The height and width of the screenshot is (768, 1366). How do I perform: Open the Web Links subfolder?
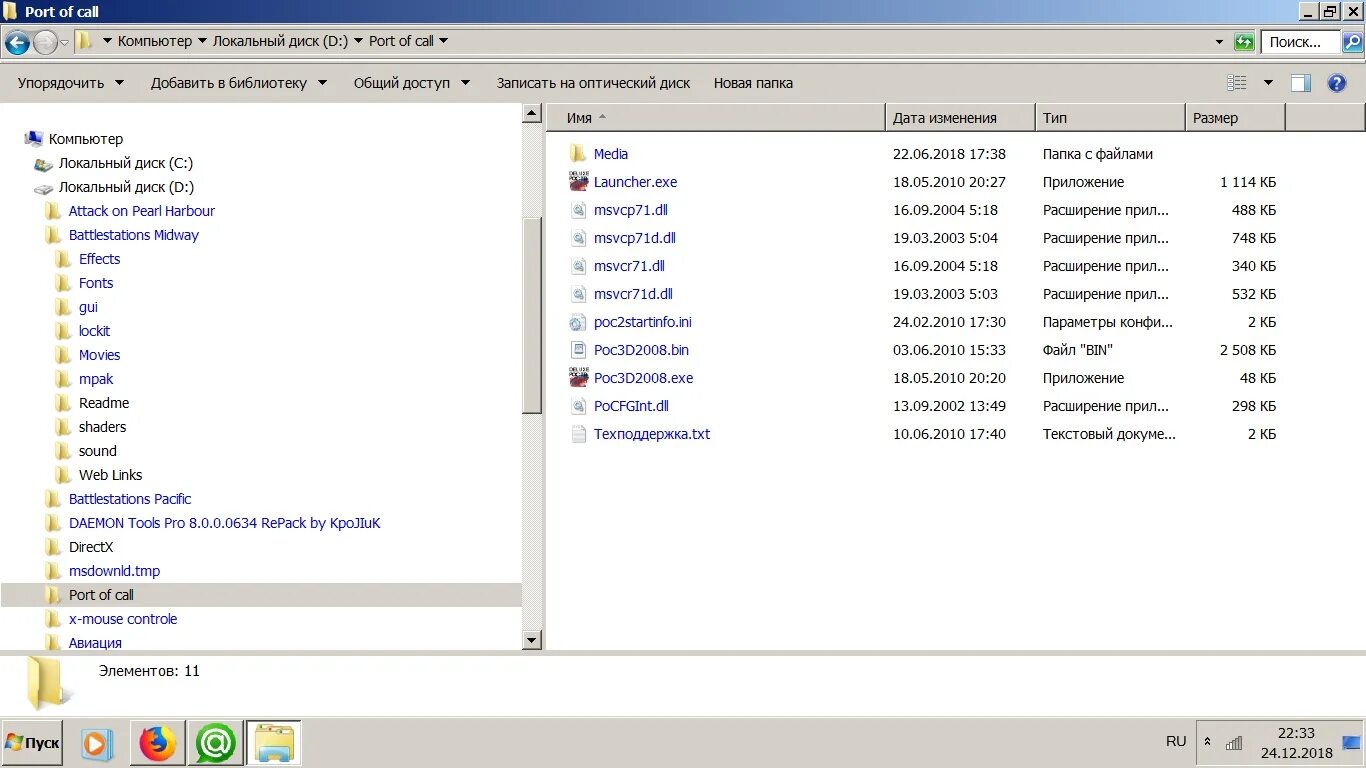110,475
